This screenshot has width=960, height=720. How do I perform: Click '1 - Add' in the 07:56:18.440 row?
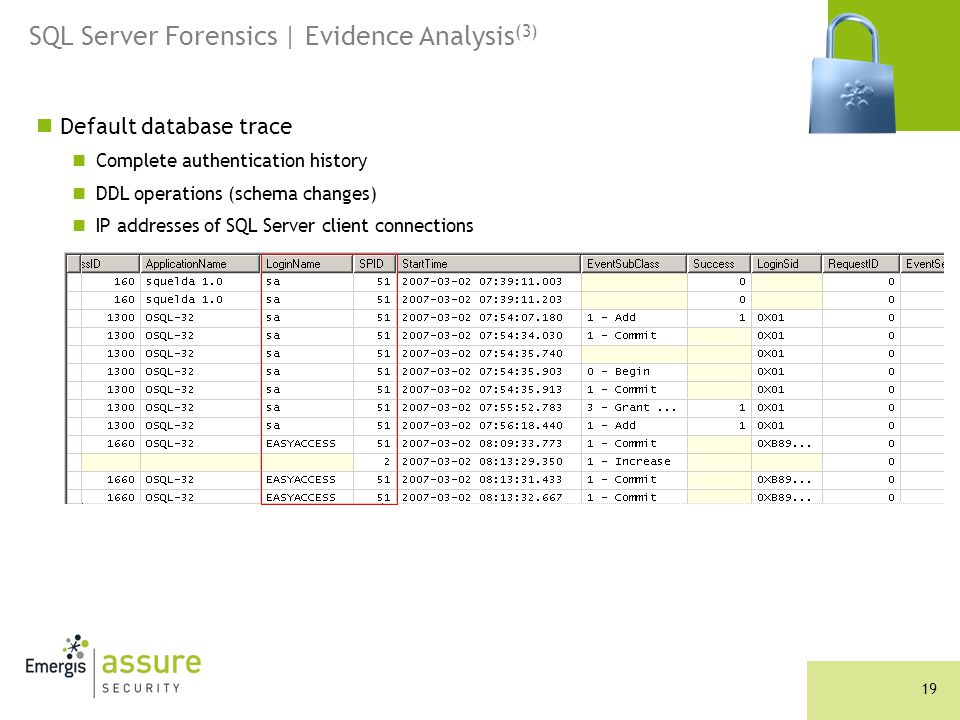point(634,426)
